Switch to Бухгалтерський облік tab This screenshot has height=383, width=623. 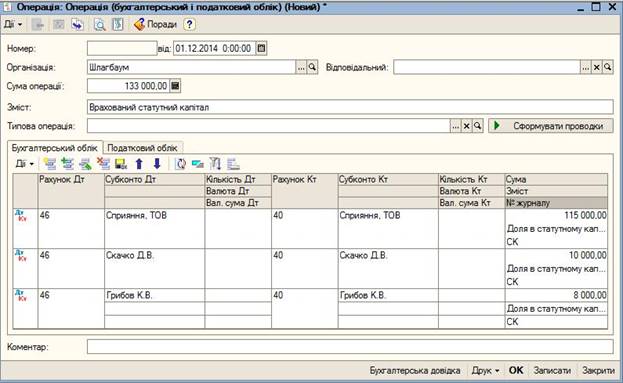pos(55,148)
